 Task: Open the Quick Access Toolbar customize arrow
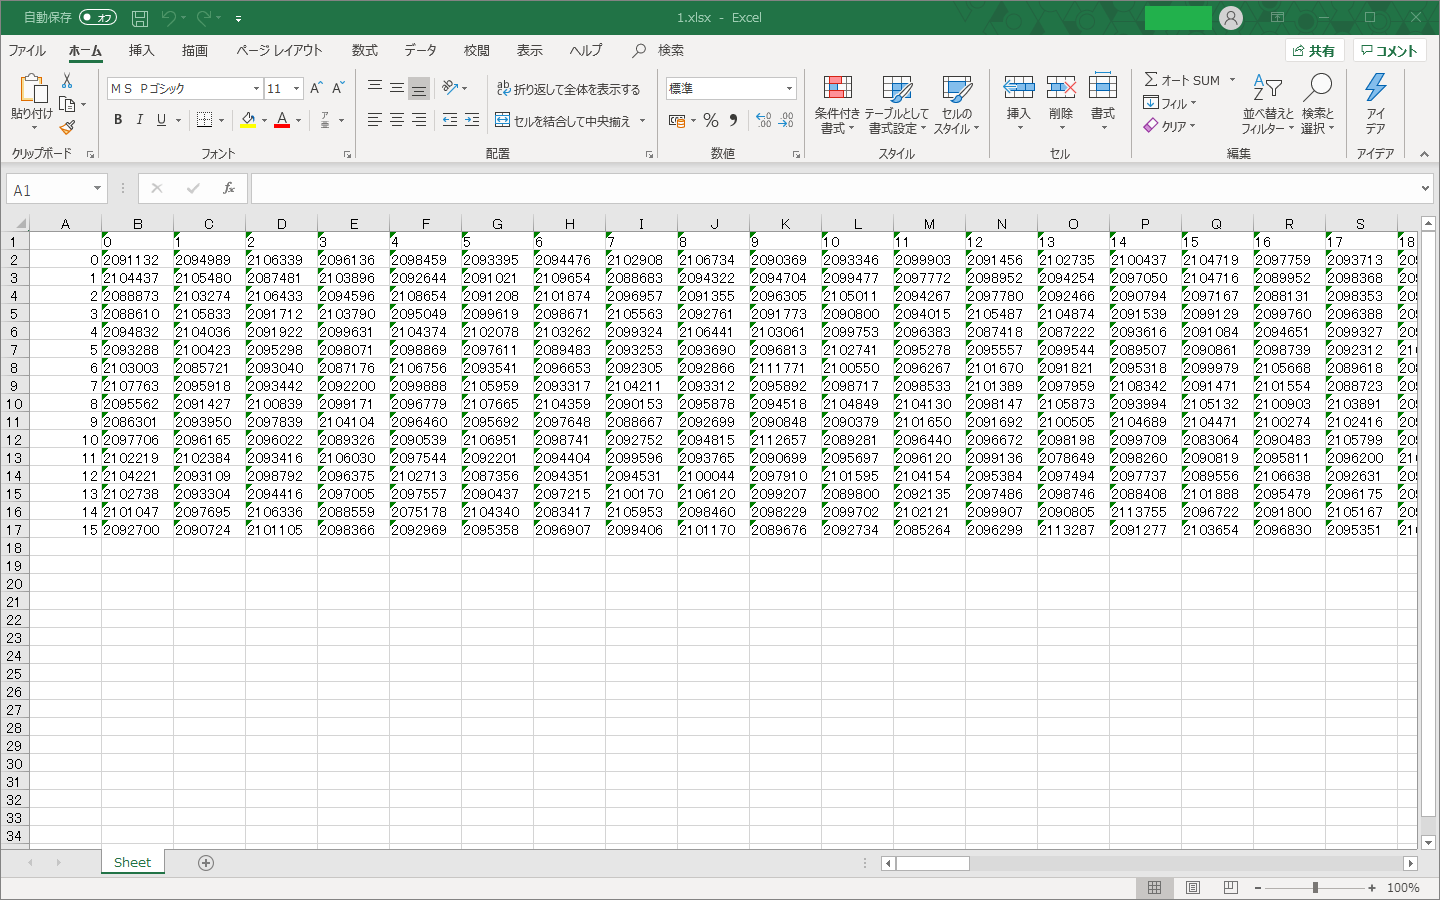click(238, 18)
